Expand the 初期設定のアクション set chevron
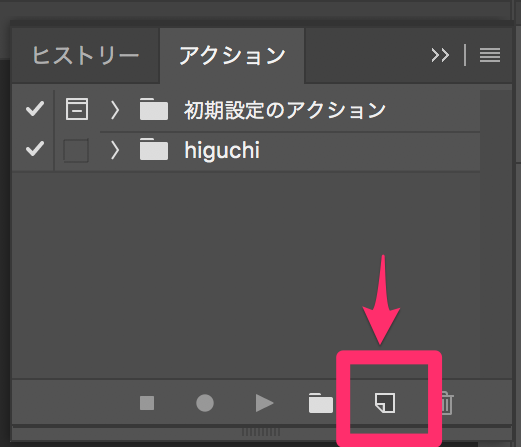The height and width of the screenshot is (447, 521). [x=115, y=110]
